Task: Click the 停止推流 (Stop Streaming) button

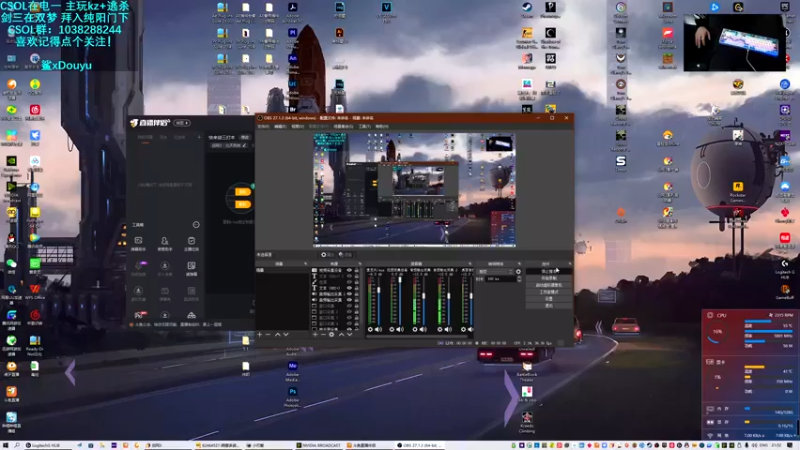Action: (548, 271)
